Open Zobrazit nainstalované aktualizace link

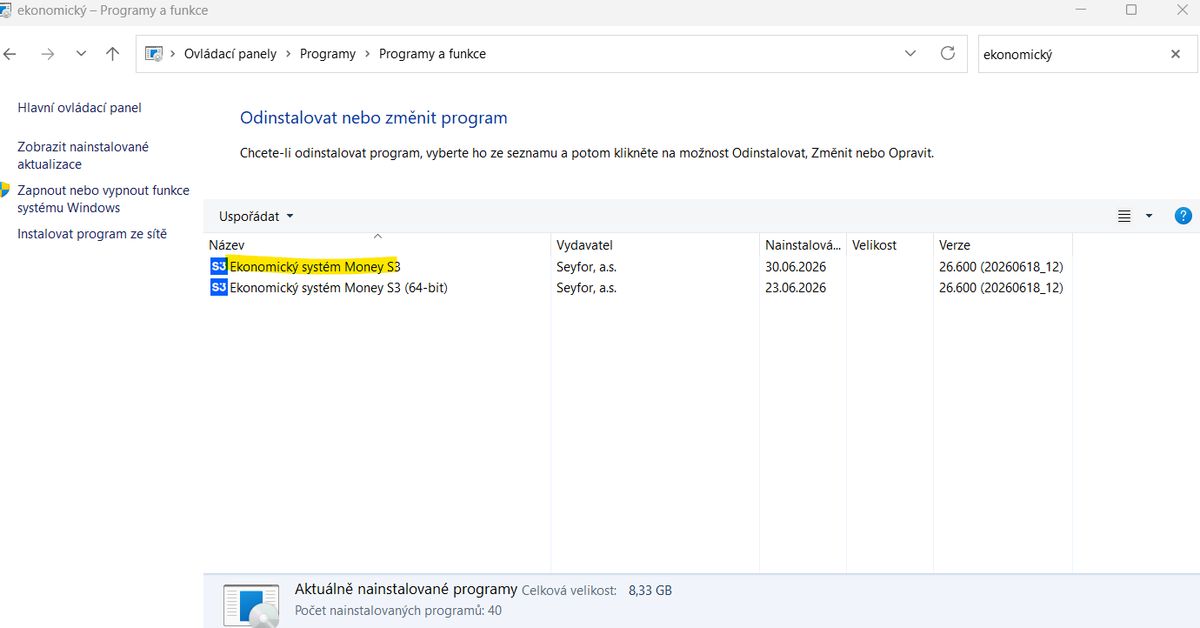pos(83,155)
